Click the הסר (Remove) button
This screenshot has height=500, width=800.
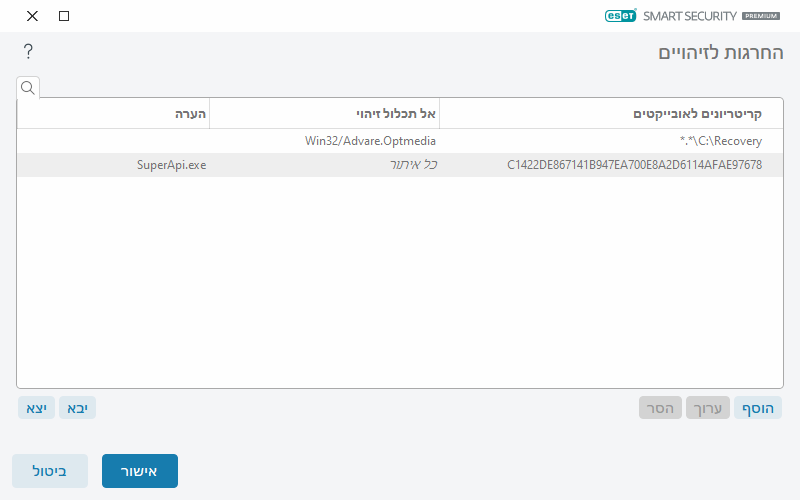660,408
